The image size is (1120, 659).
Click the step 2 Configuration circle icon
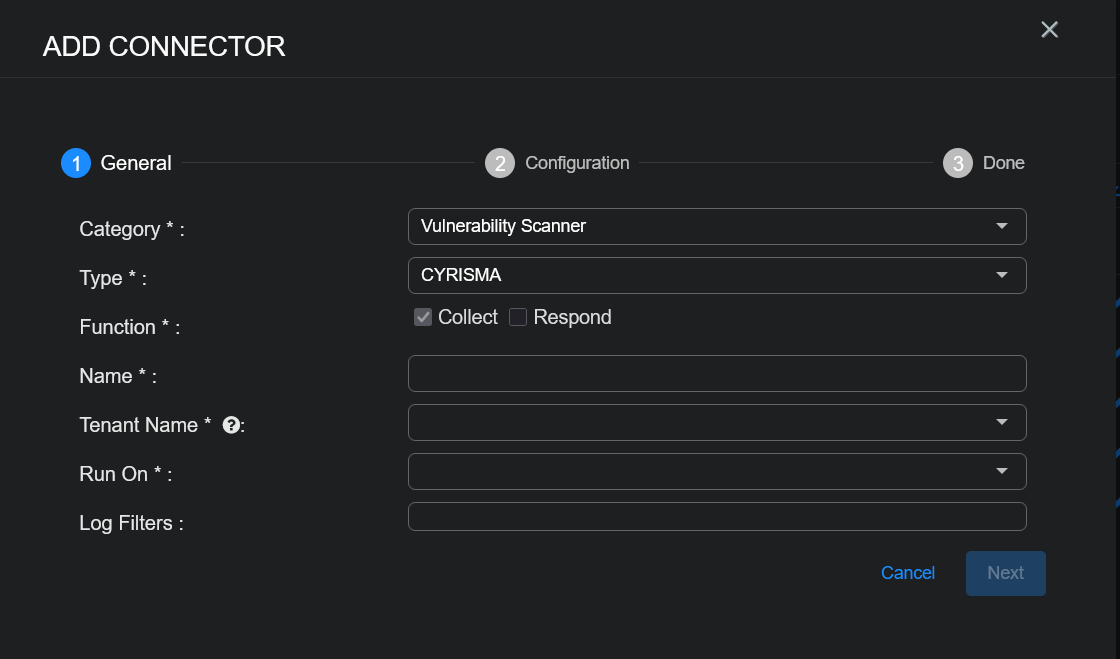pyautogui.click(x=500, y=163)
